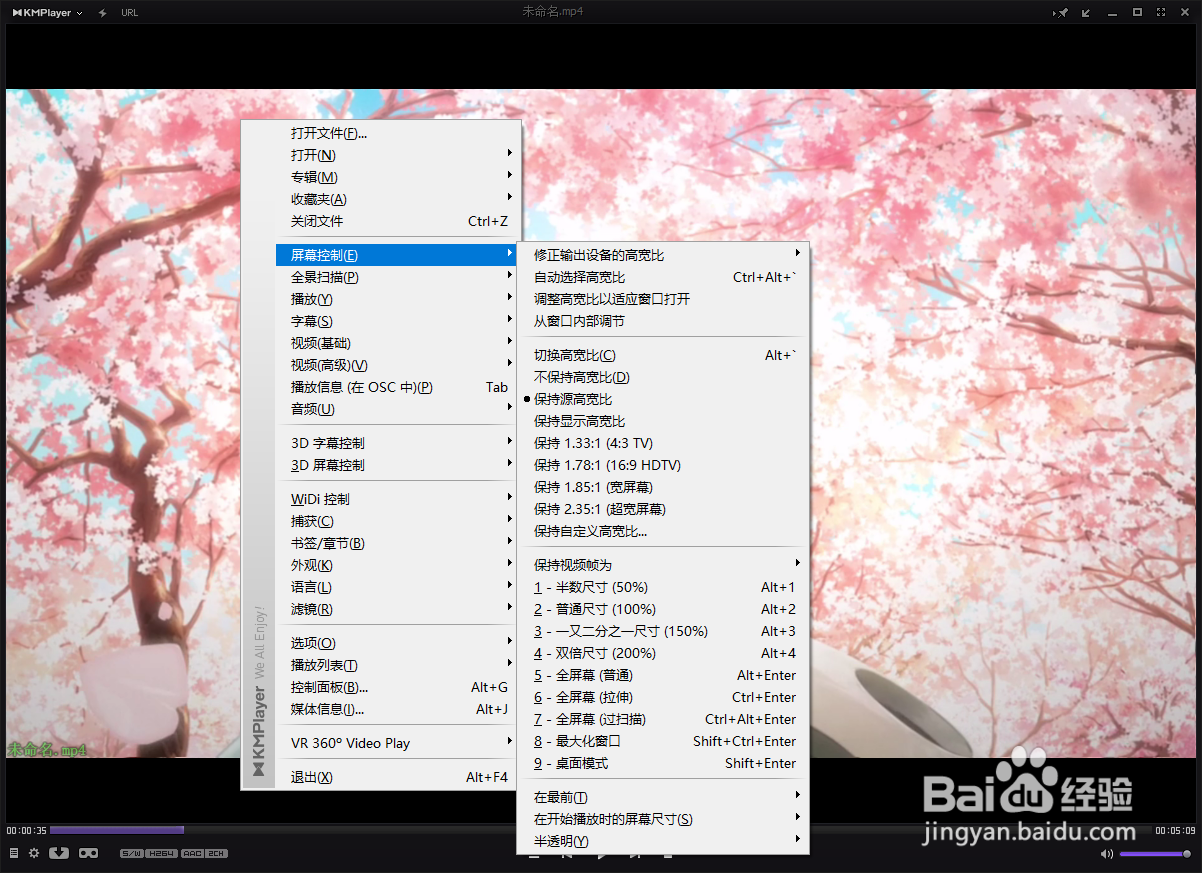Click the VR goggles icon
This screenshot has width=1202, height=873.
point(88,853)
